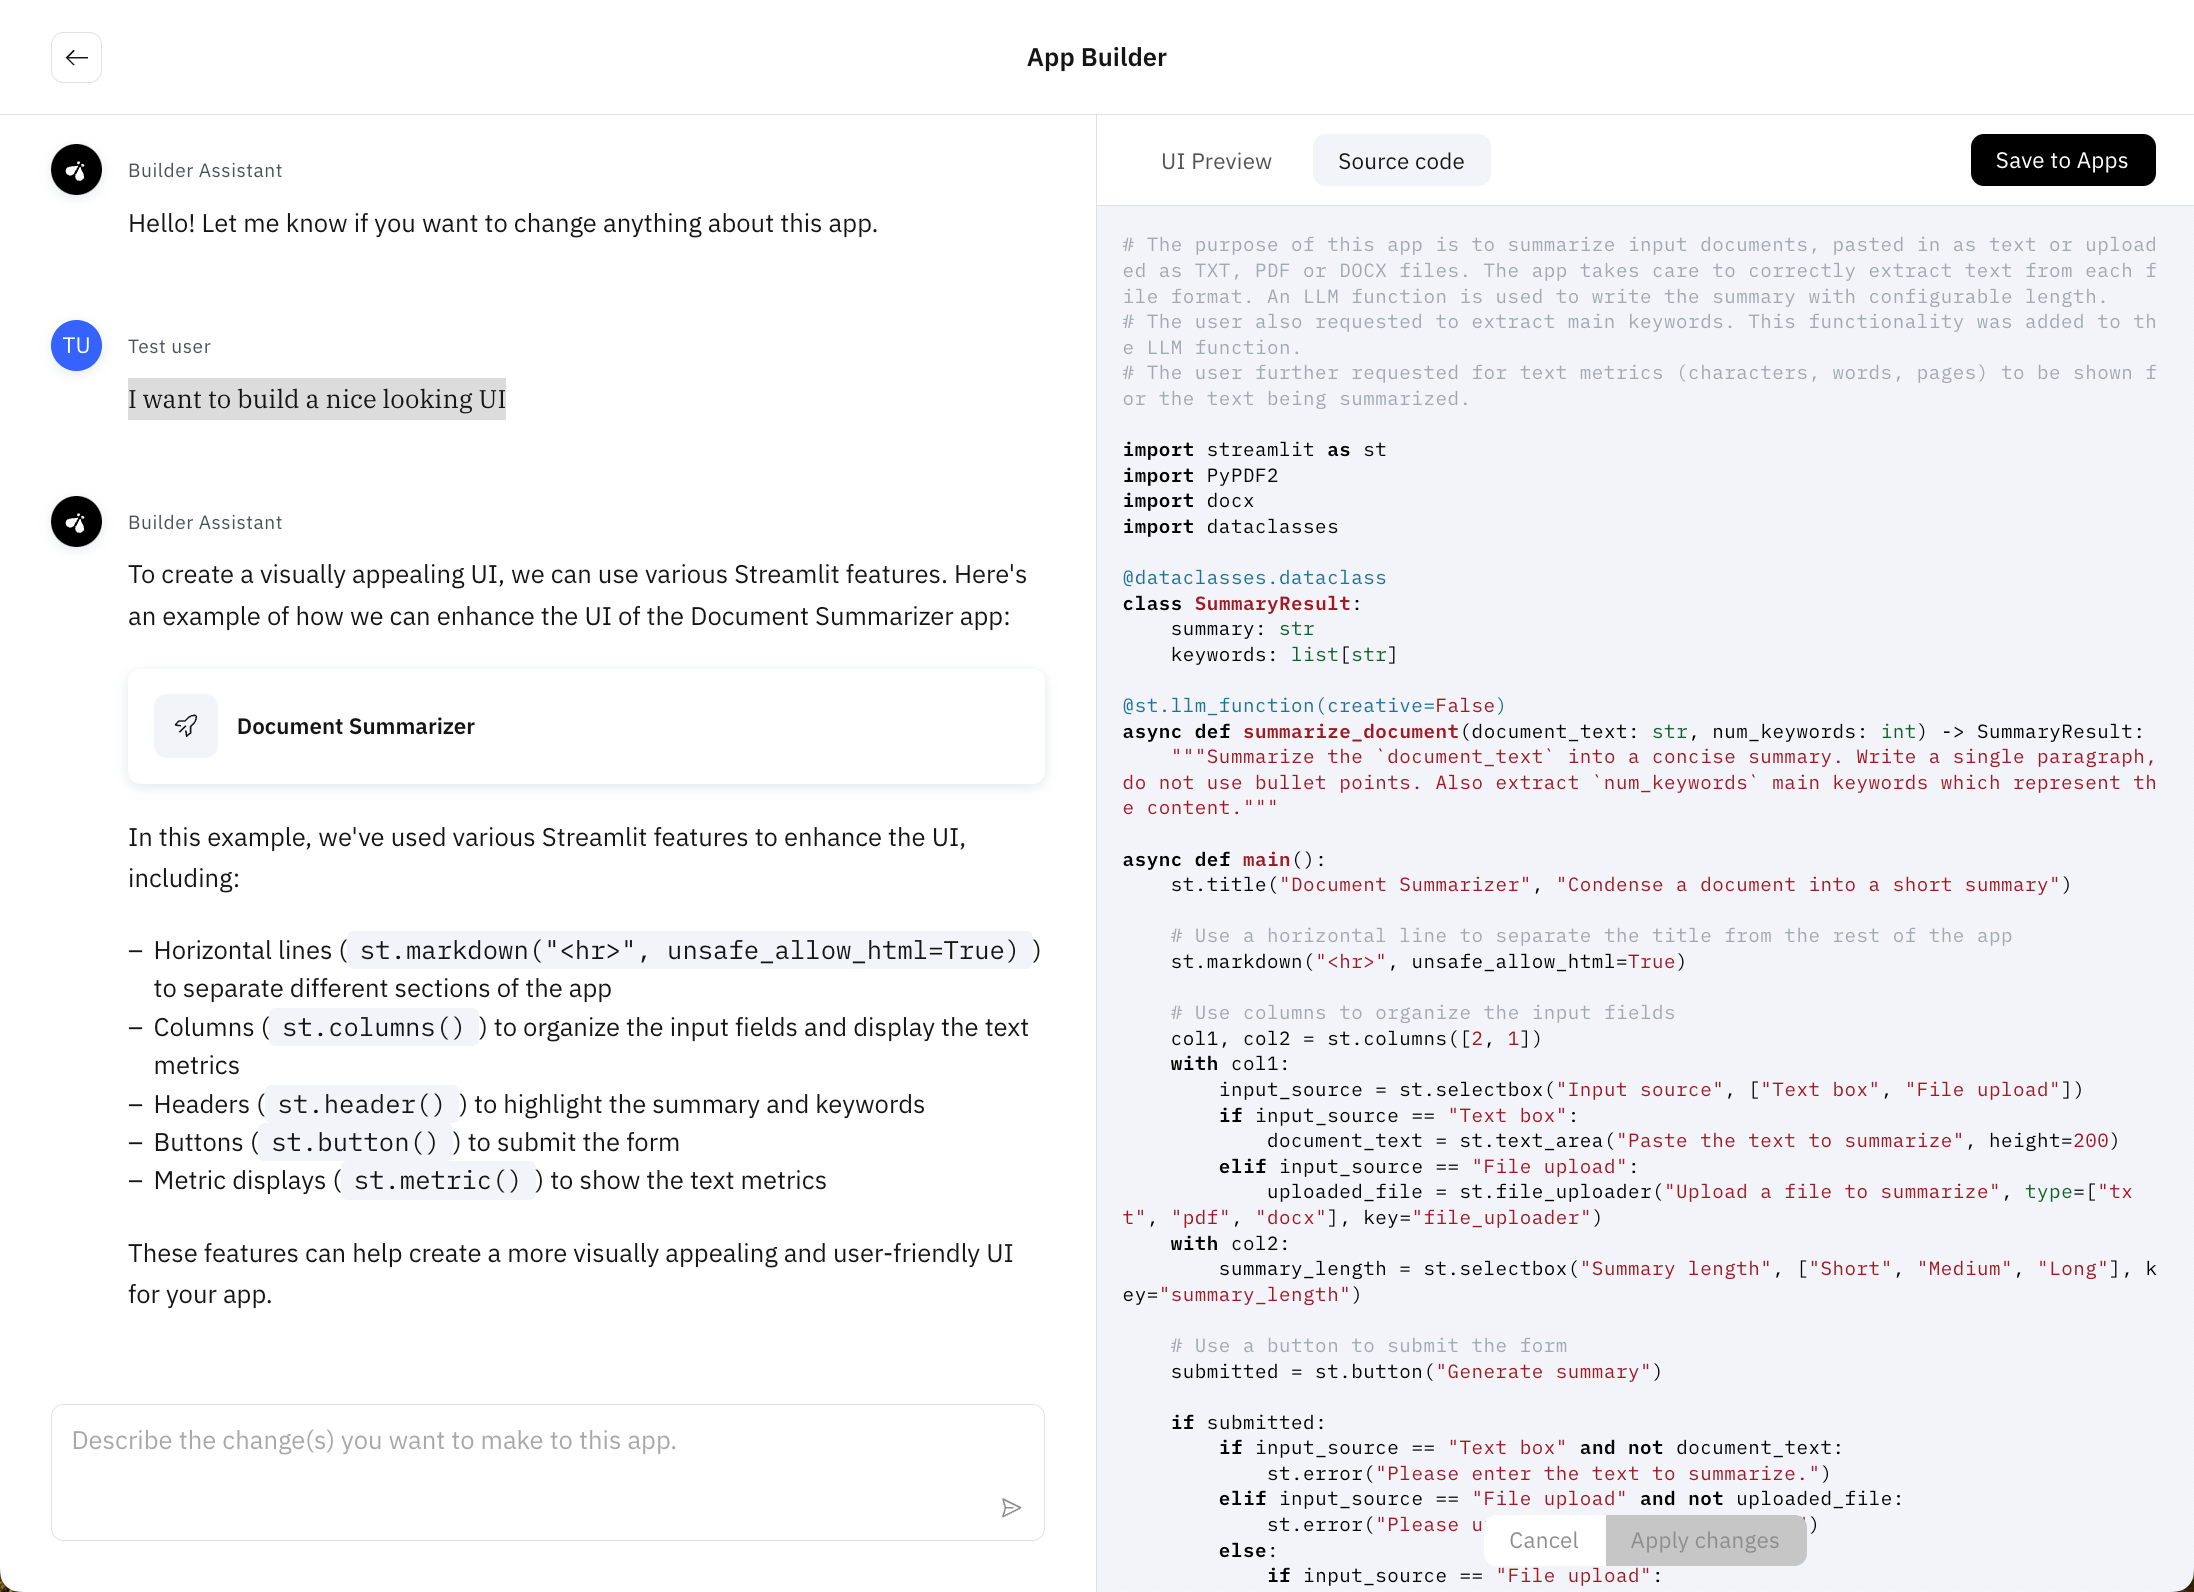Viewport: 2194px width, 1592px height.
Task: Go back using the arrow button
Action: [76, 58]
